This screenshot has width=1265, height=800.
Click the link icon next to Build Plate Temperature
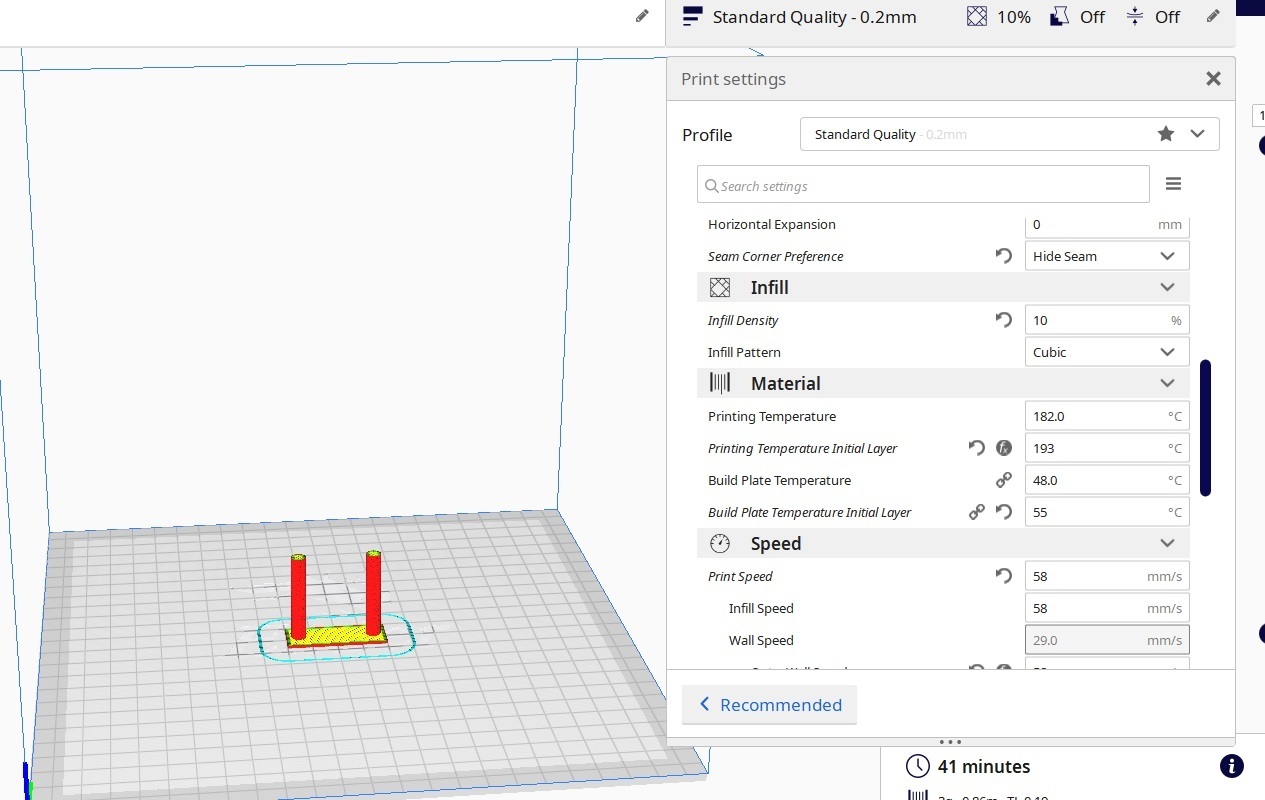(1003, 479)
